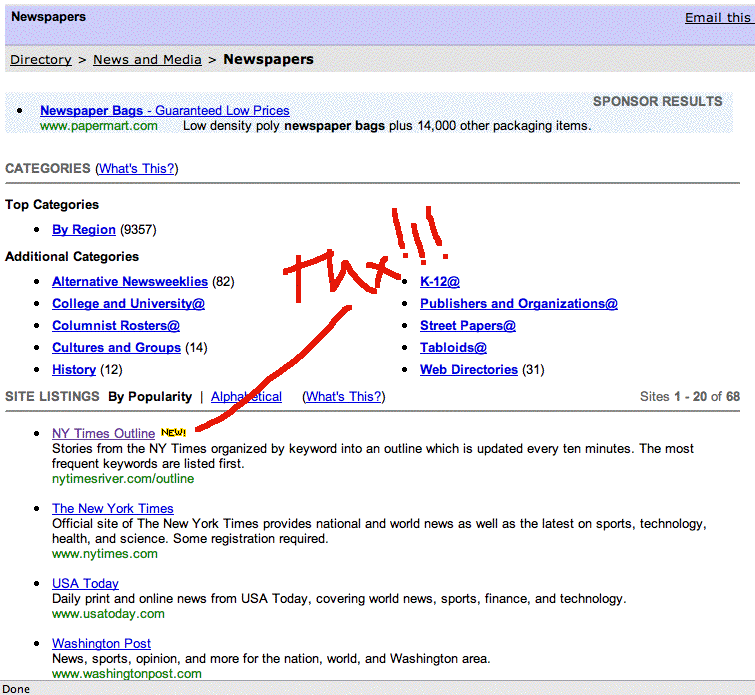Open Columnist Rosters category
The image size is (755, 695).
[x=116, y=326]
